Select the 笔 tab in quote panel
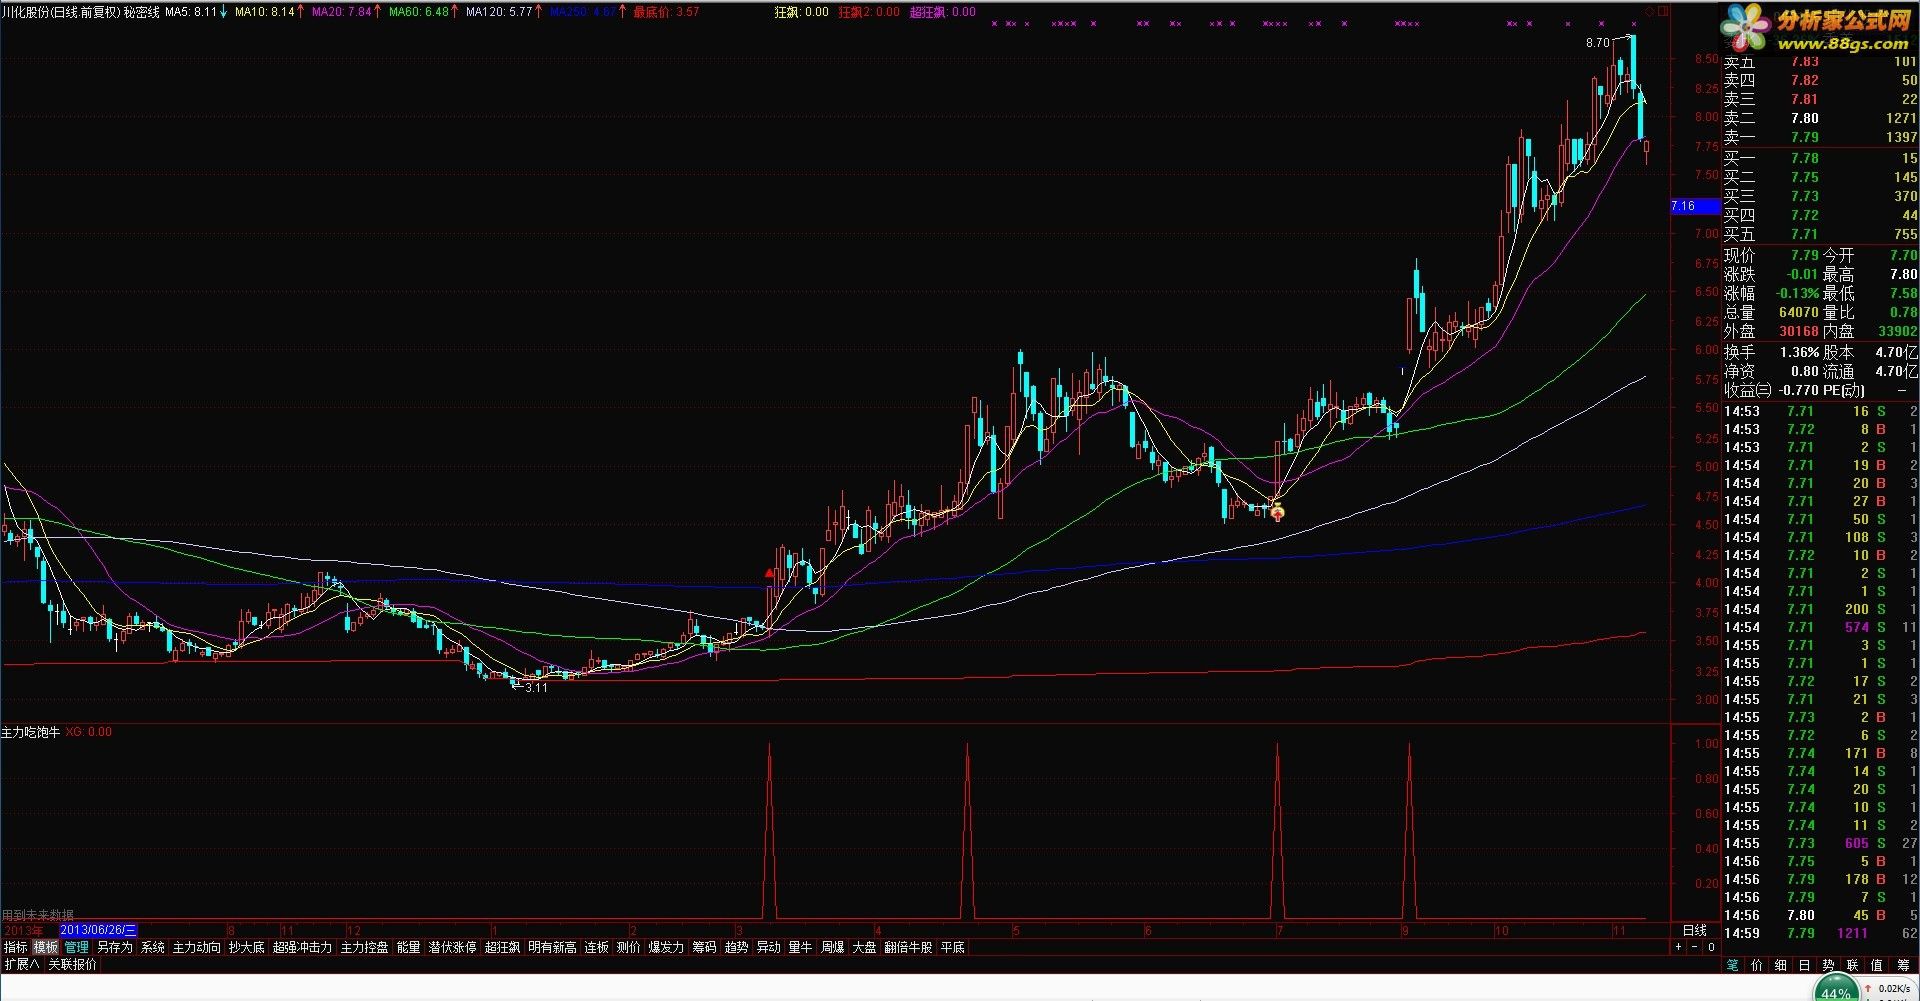 pyautogui.click(x=1733, y=965)
